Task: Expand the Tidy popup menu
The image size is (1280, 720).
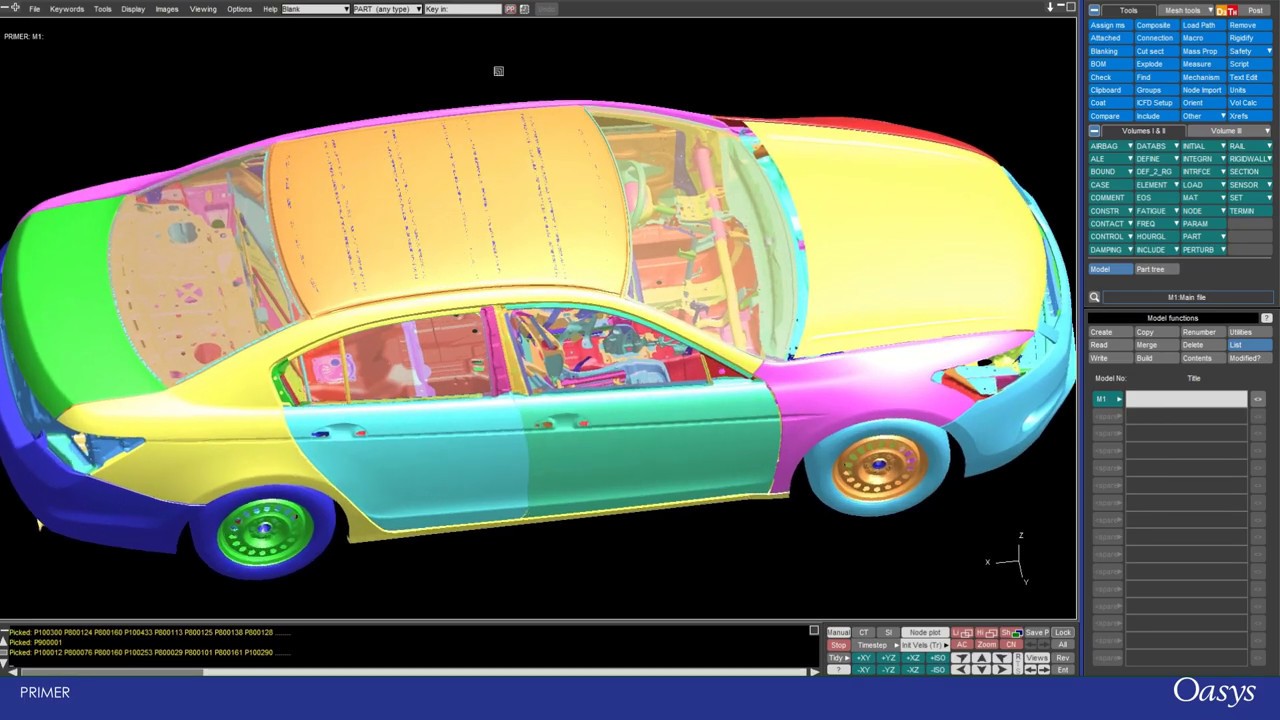Action: [838, 657]
